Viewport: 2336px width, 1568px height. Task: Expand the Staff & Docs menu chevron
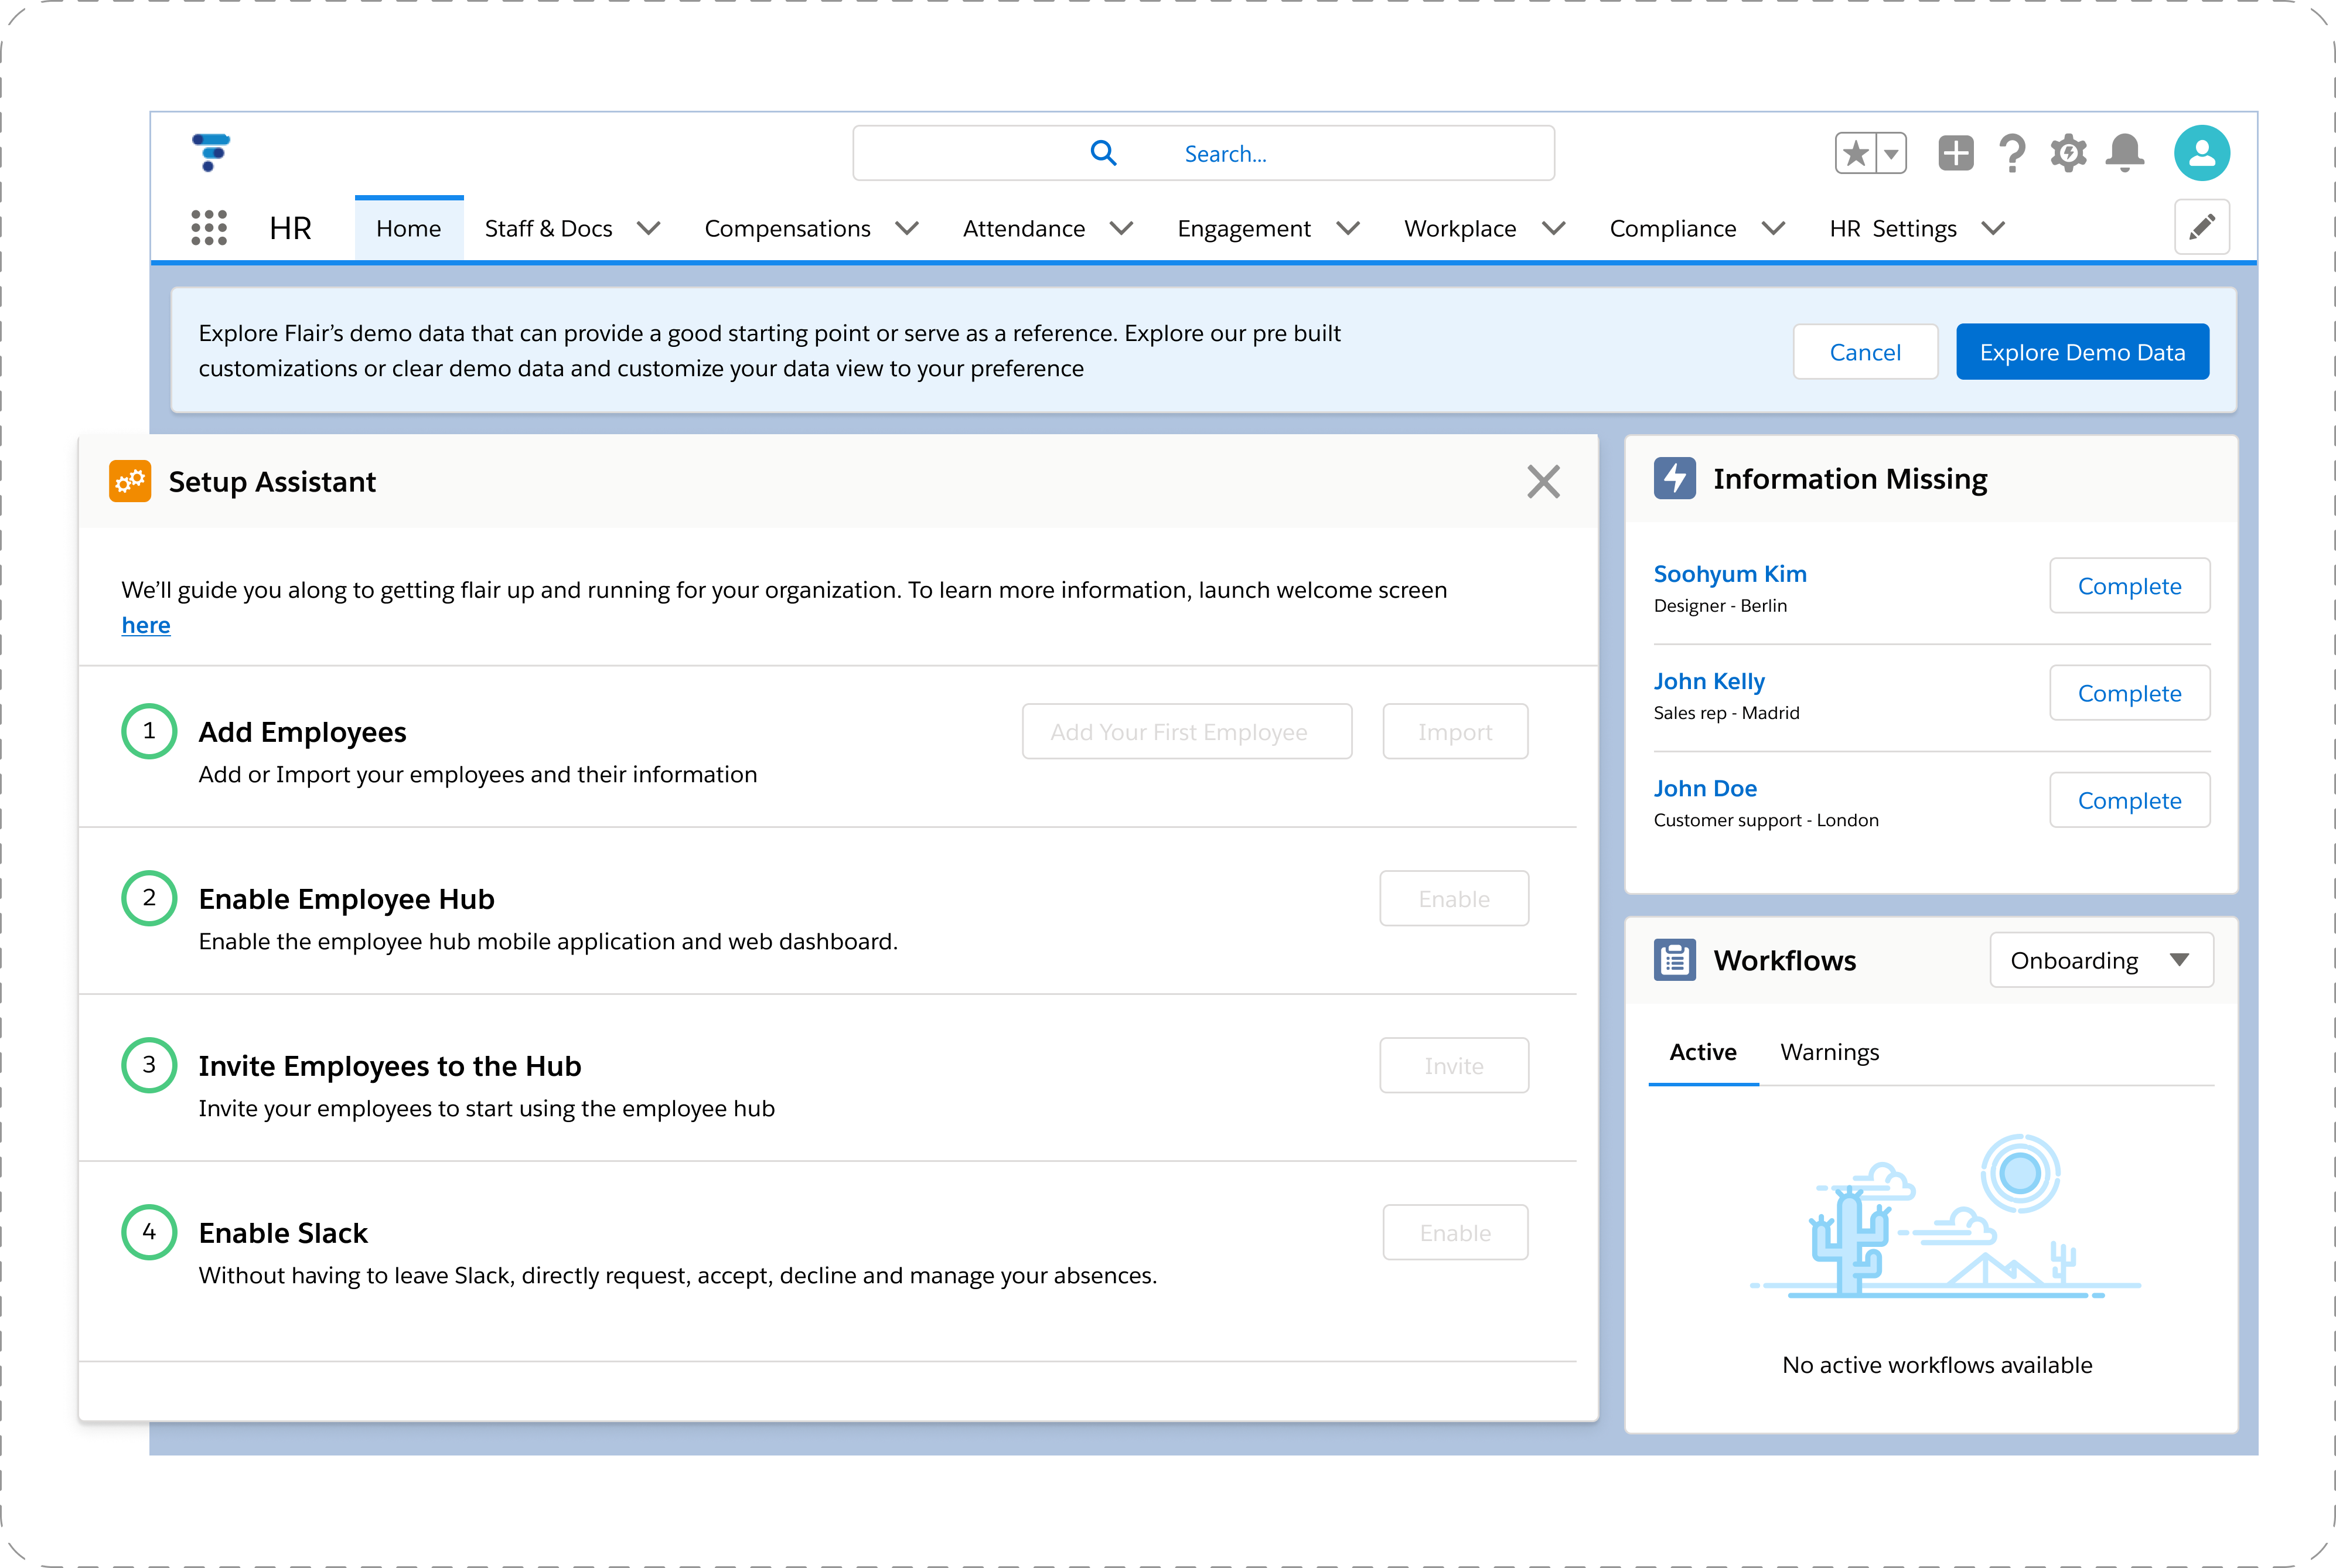point(649,229)
